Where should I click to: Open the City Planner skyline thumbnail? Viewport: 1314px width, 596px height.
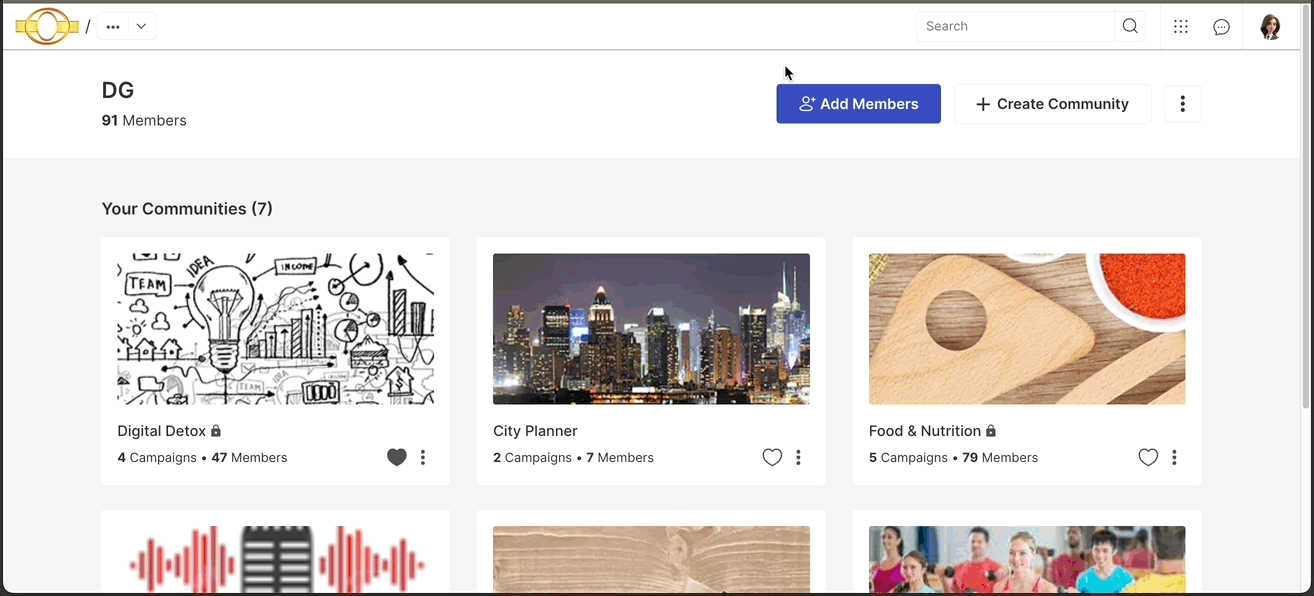[x=651, y=329]
